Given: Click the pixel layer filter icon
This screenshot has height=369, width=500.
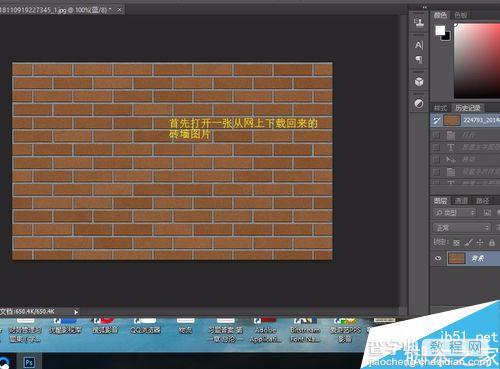Looking at the screenshot, I should pos(487,213).
